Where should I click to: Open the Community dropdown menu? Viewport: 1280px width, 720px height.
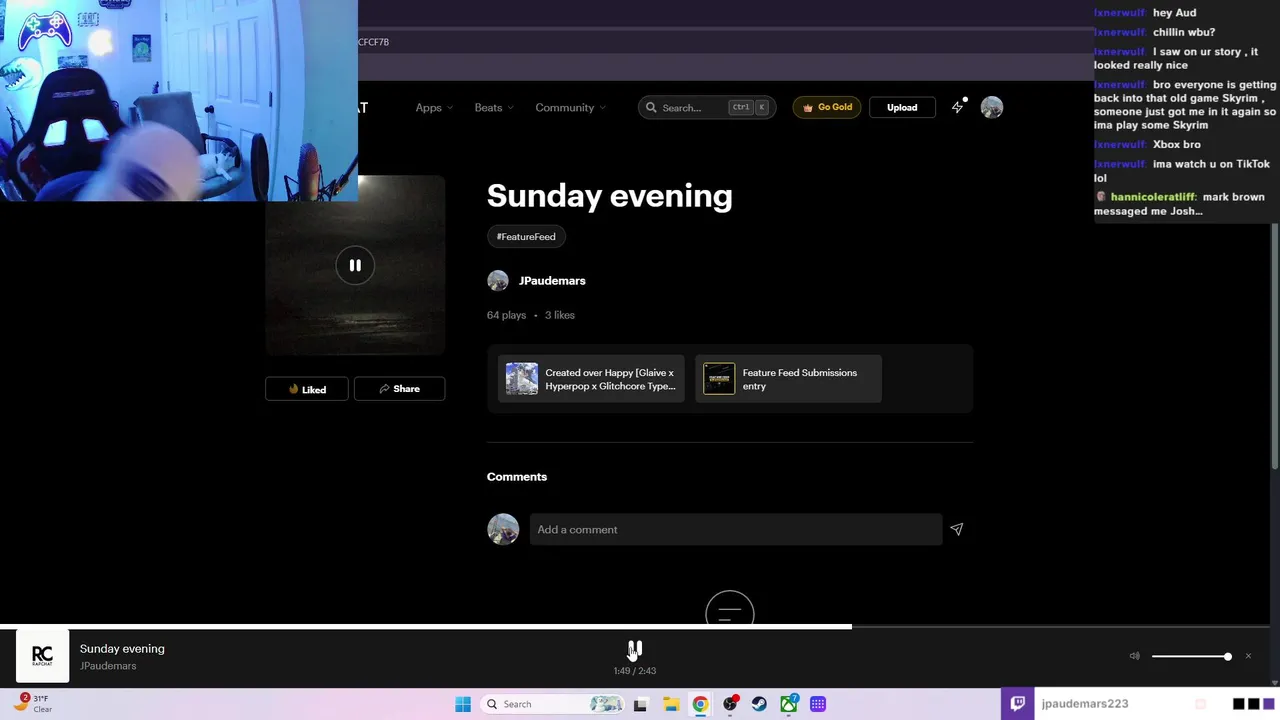click(570, 108)
